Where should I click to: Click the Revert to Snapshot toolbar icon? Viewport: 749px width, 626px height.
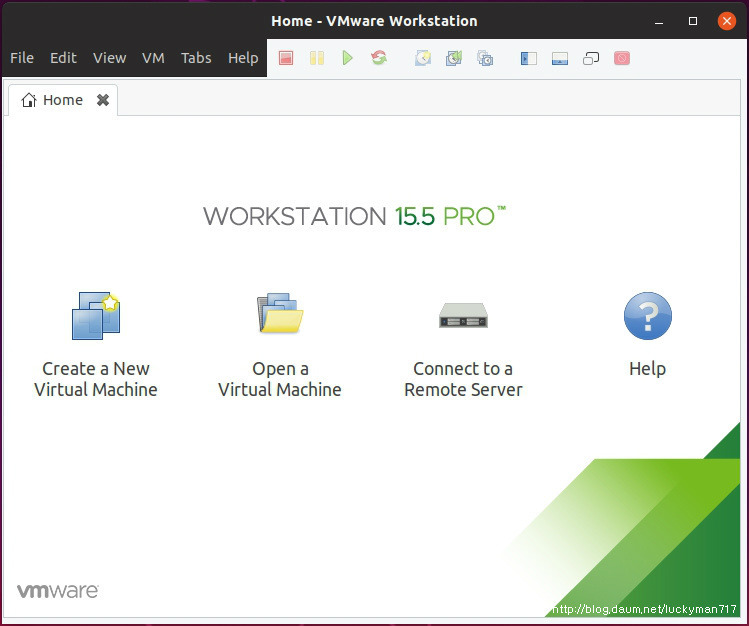click(454, 58)
